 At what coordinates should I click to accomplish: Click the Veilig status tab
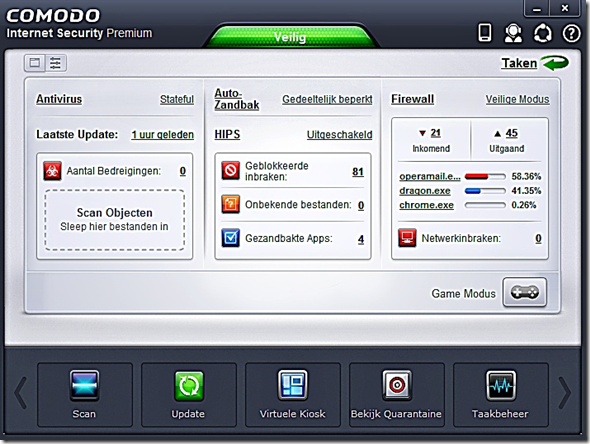coord(290,36)
